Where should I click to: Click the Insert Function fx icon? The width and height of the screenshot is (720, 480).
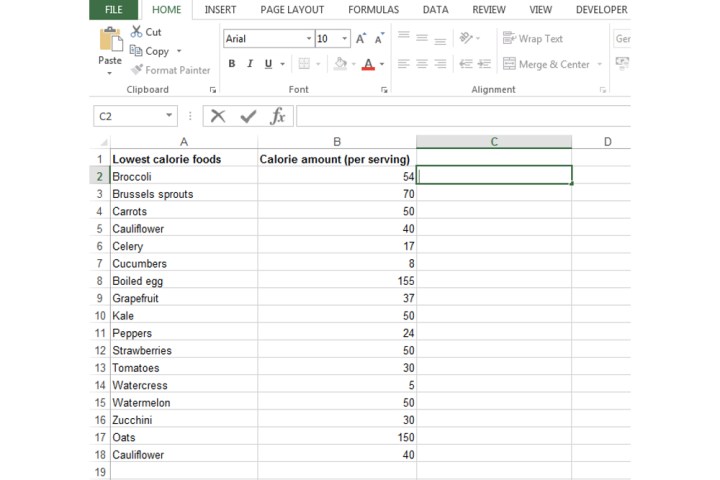pos(278,116)
